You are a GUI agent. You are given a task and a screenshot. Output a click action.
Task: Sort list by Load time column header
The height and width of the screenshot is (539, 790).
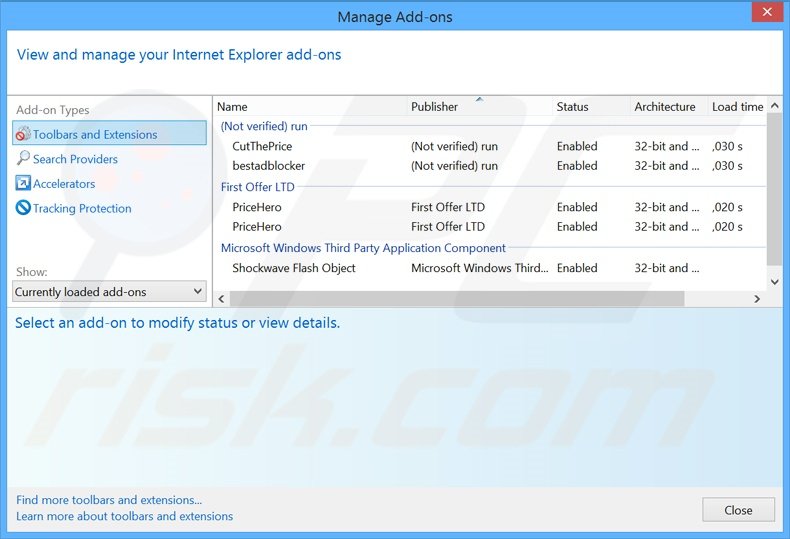[737, 107]
